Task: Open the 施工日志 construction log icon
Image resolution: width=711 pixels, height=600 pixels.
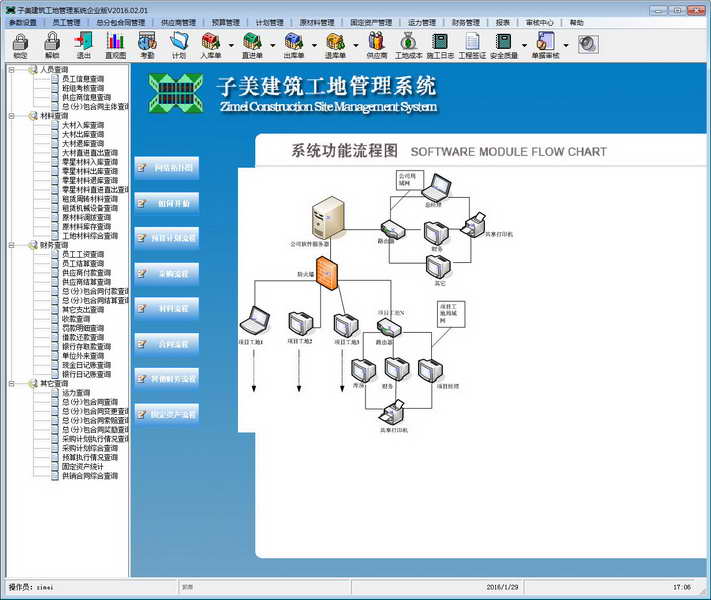Action: (440, 44)
